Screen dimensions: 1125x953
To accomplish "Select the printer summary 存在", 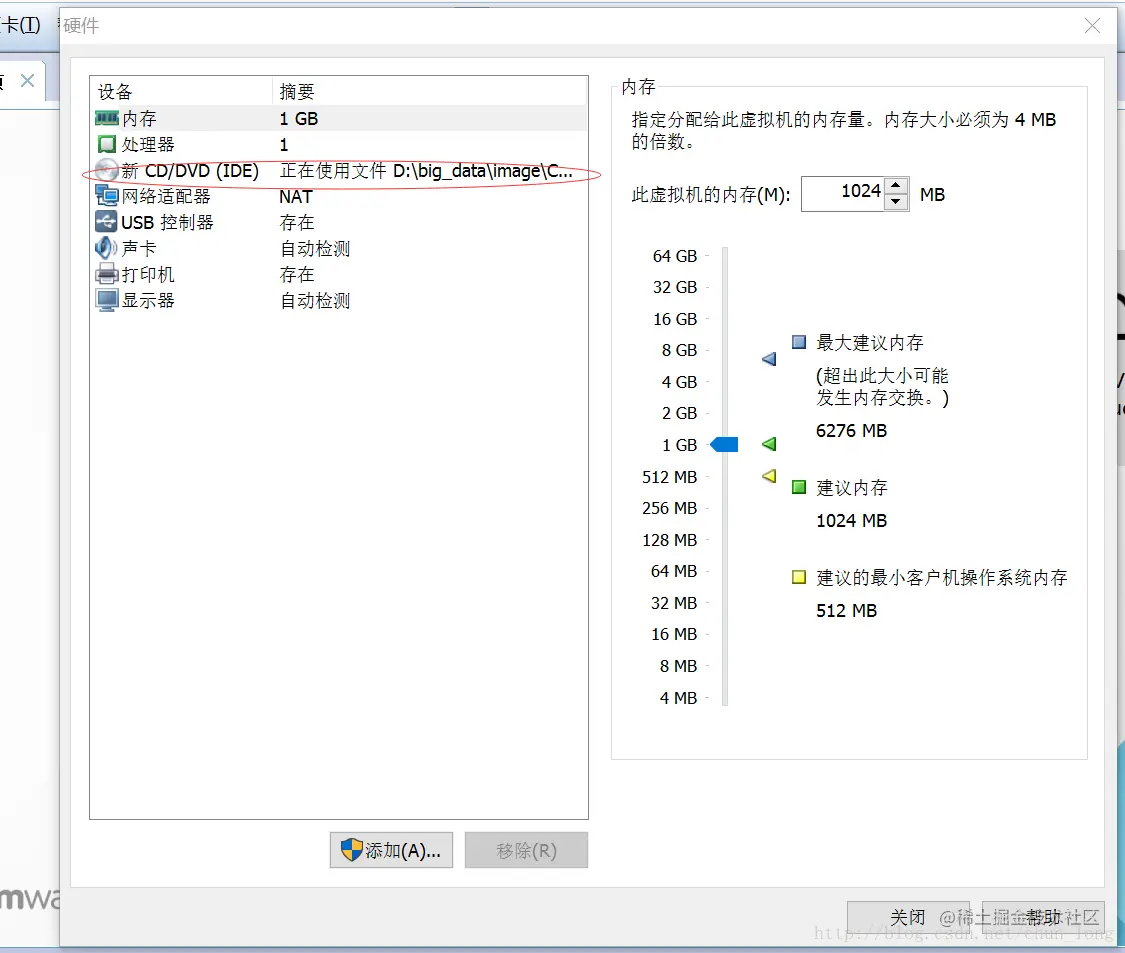I will point(297,274).
